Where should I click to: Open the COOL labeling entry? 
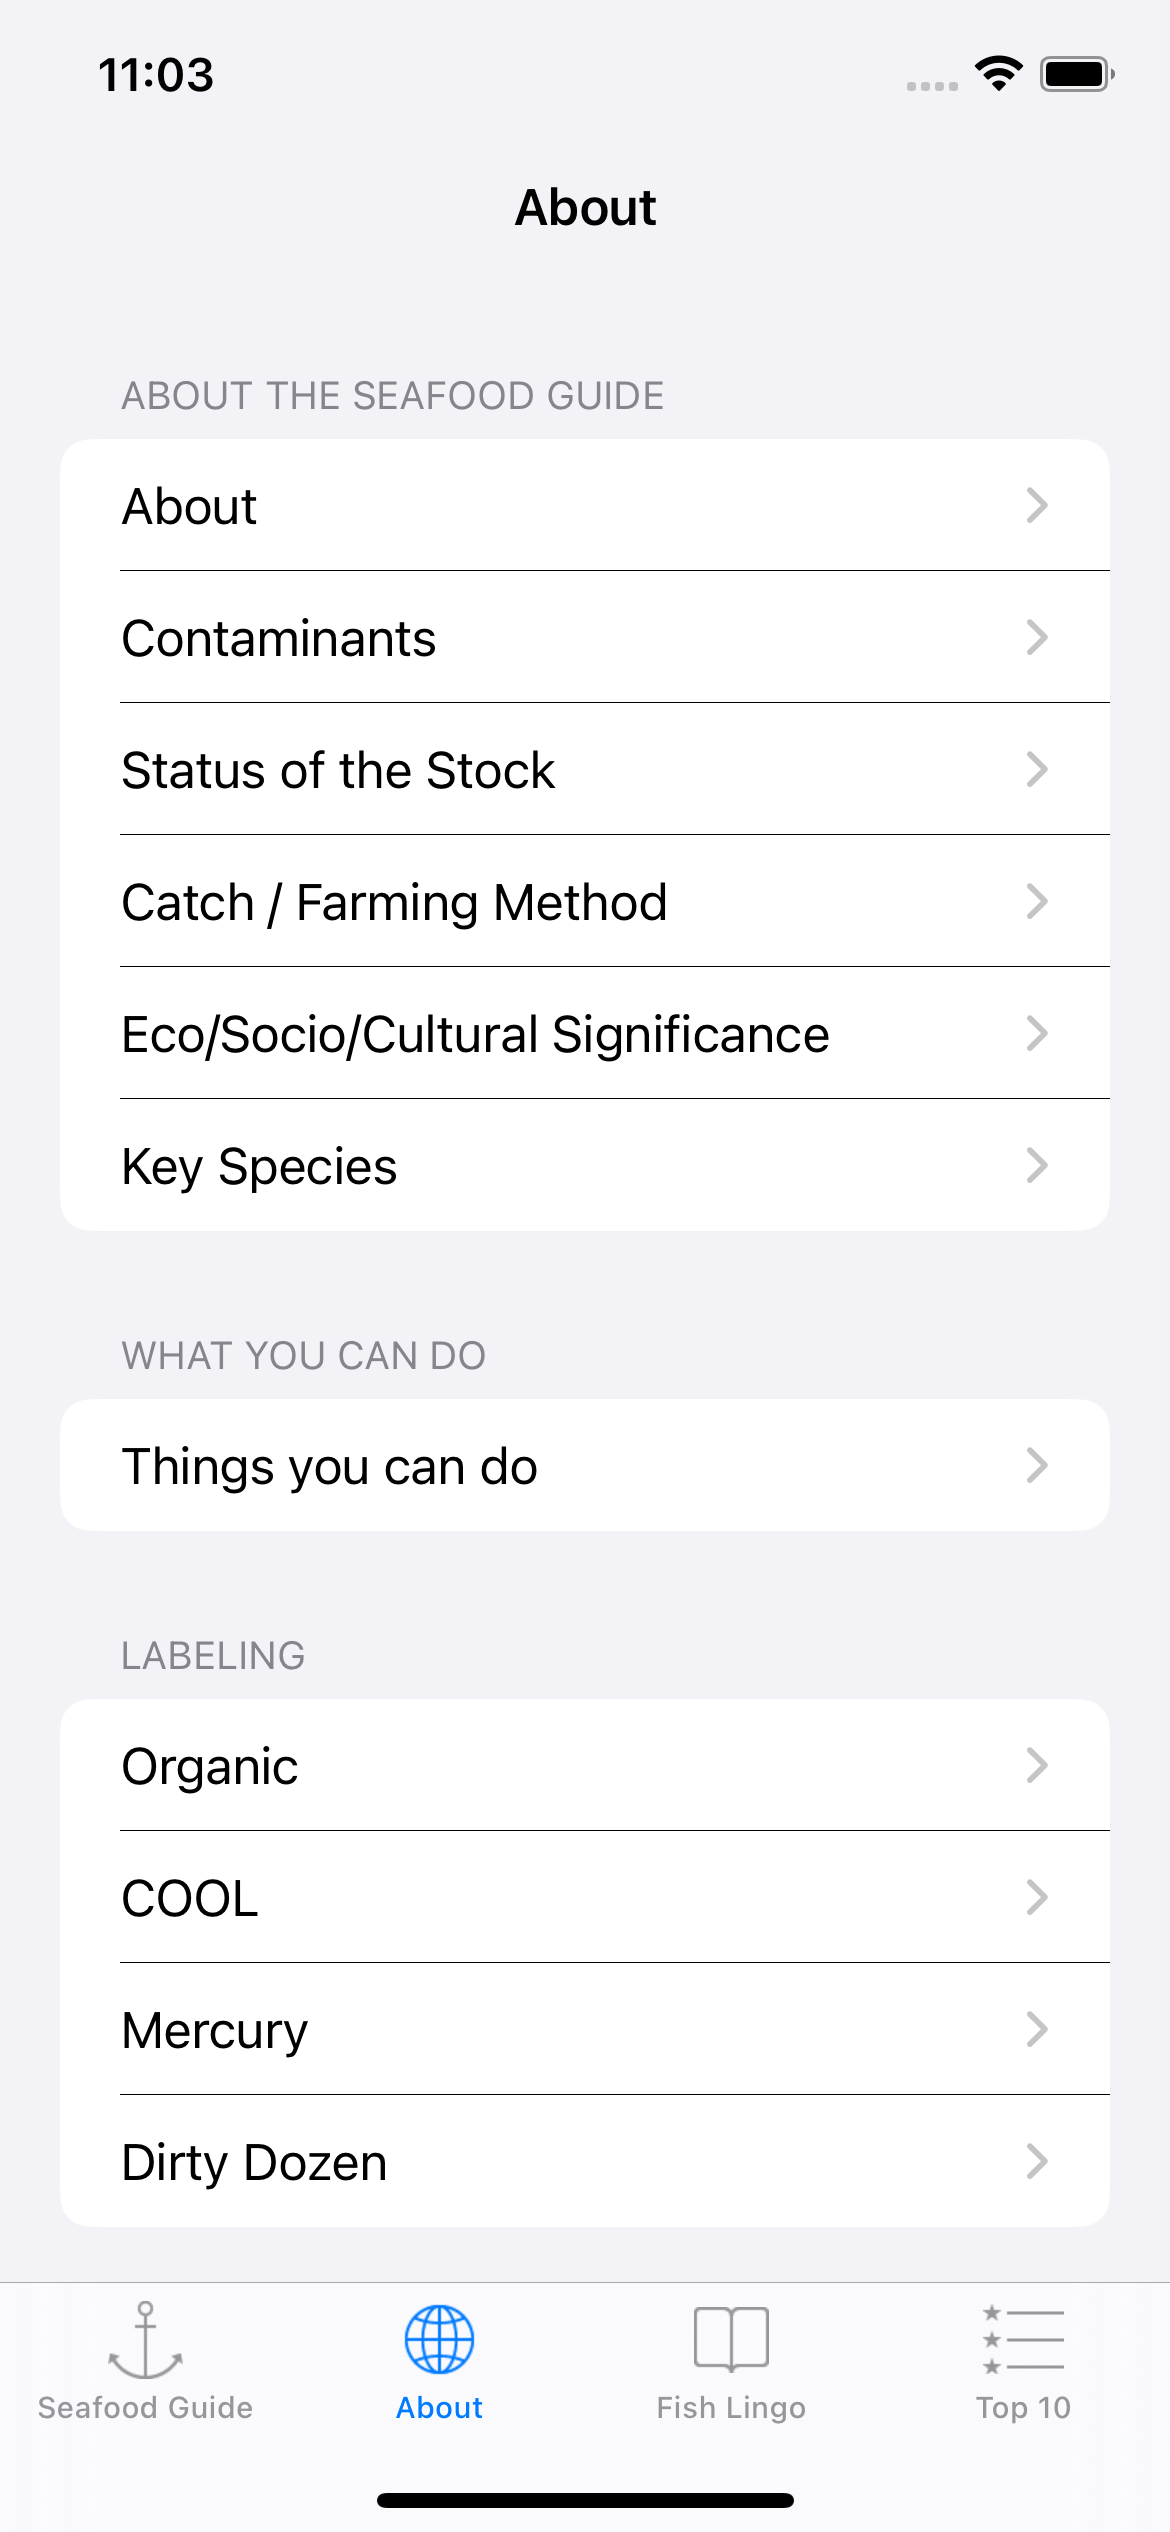[x=190, y=1898]
